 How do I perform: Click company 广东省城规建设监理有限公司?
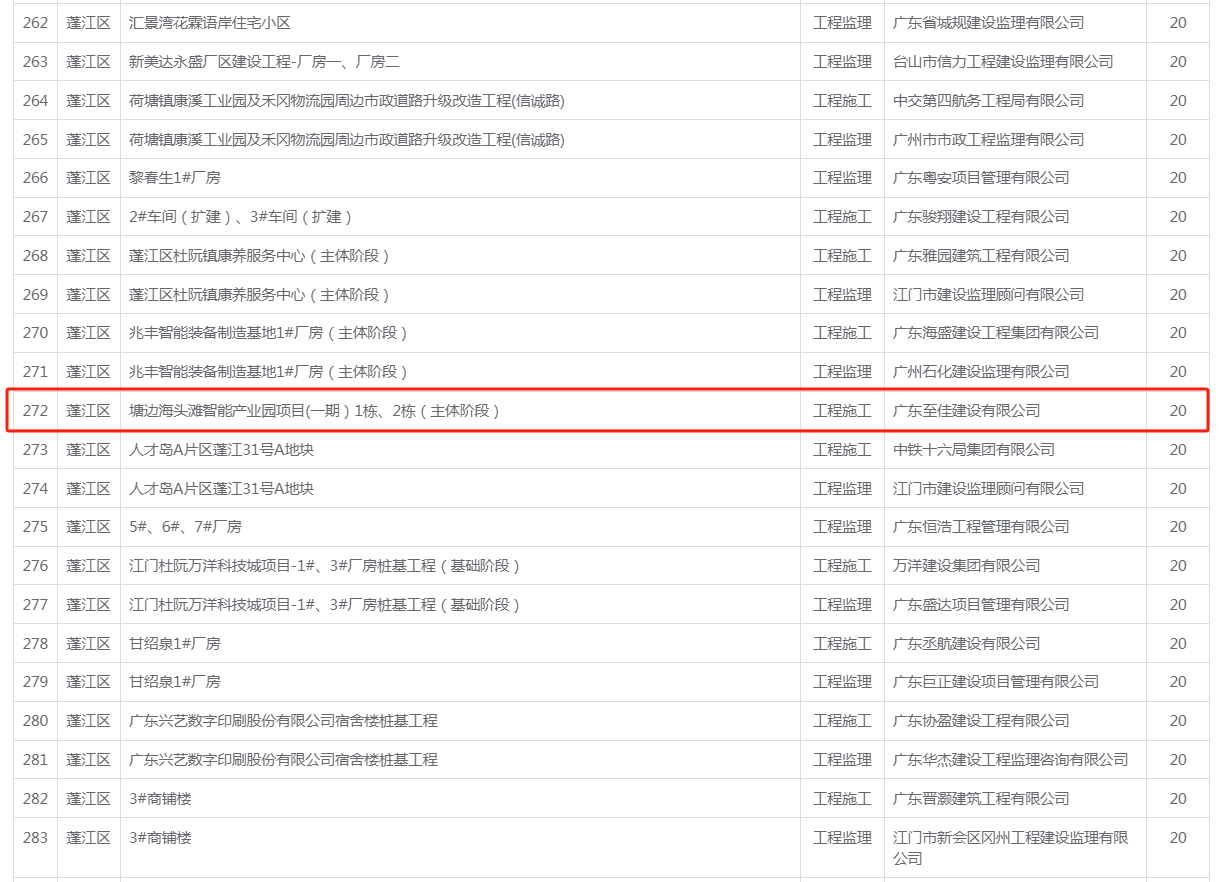[x=988, y=22]
